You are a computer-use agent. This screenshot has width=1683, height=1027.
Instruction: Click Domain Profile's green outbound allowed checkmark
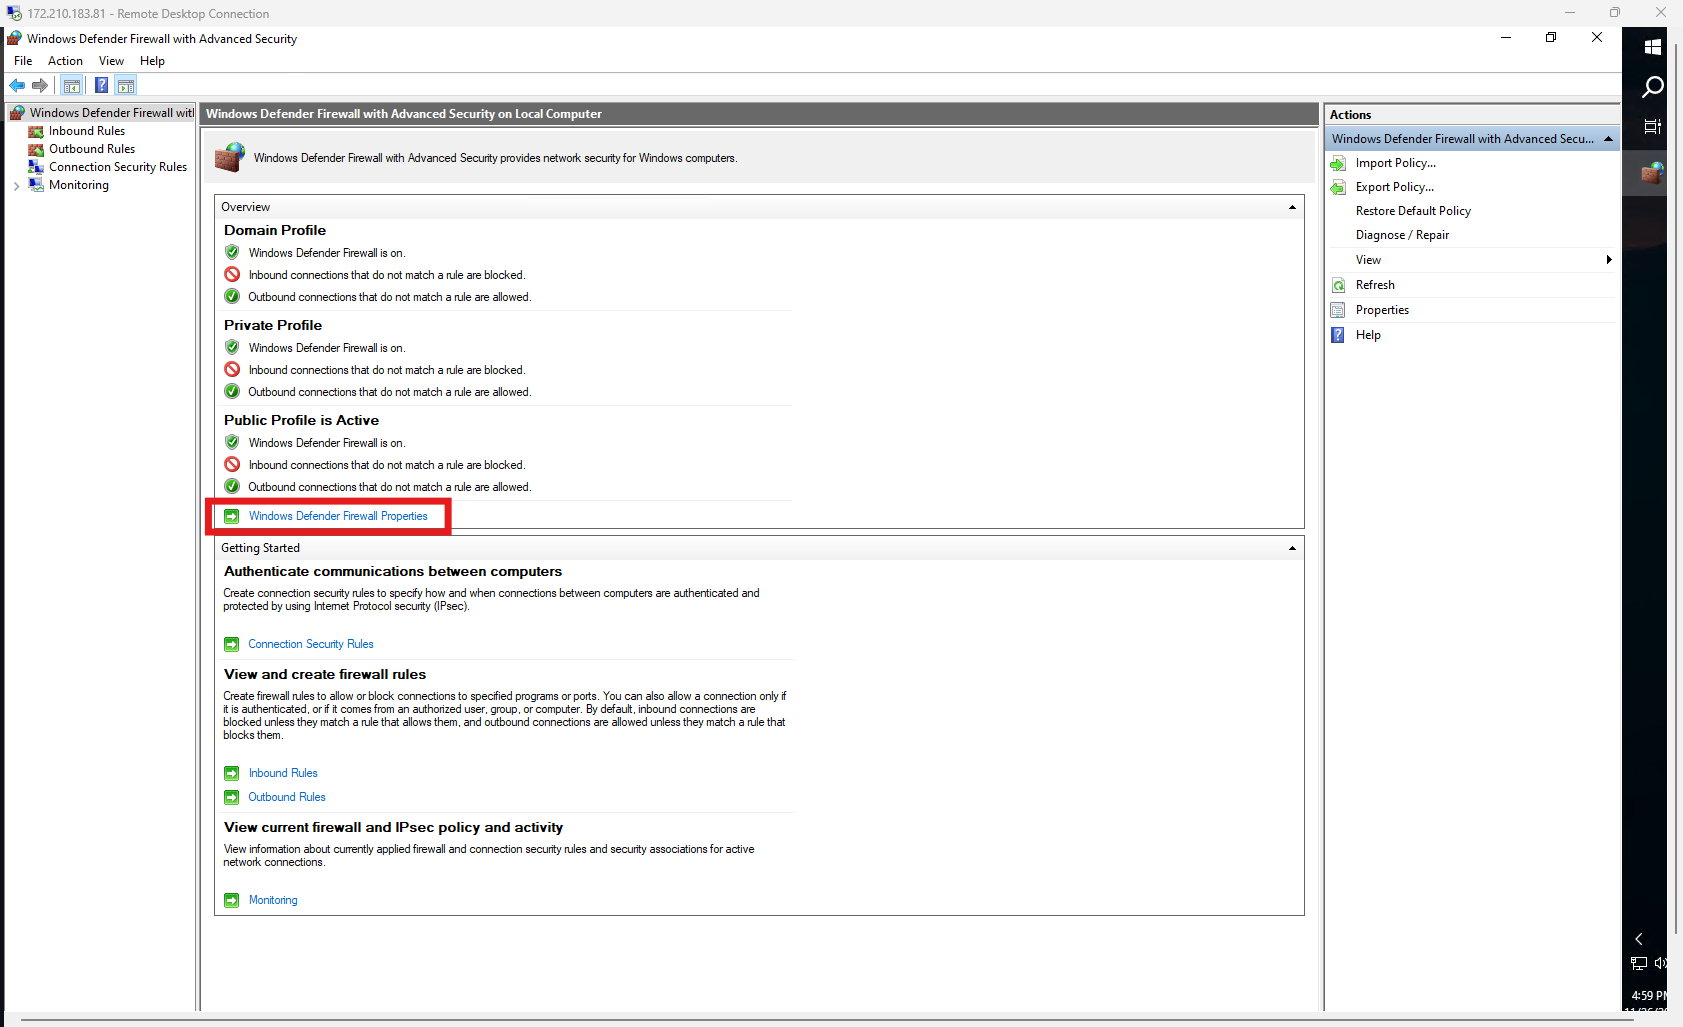pos(232,296)
